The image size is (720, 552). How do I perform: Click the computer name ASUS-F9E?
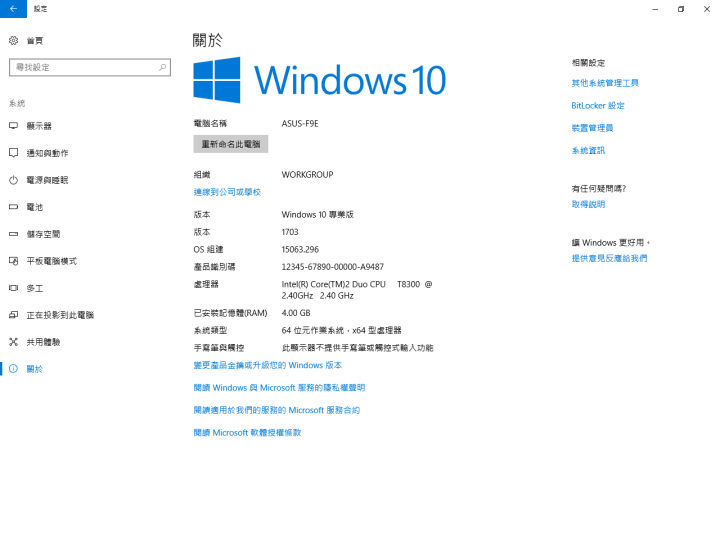(x=300, y=124)
